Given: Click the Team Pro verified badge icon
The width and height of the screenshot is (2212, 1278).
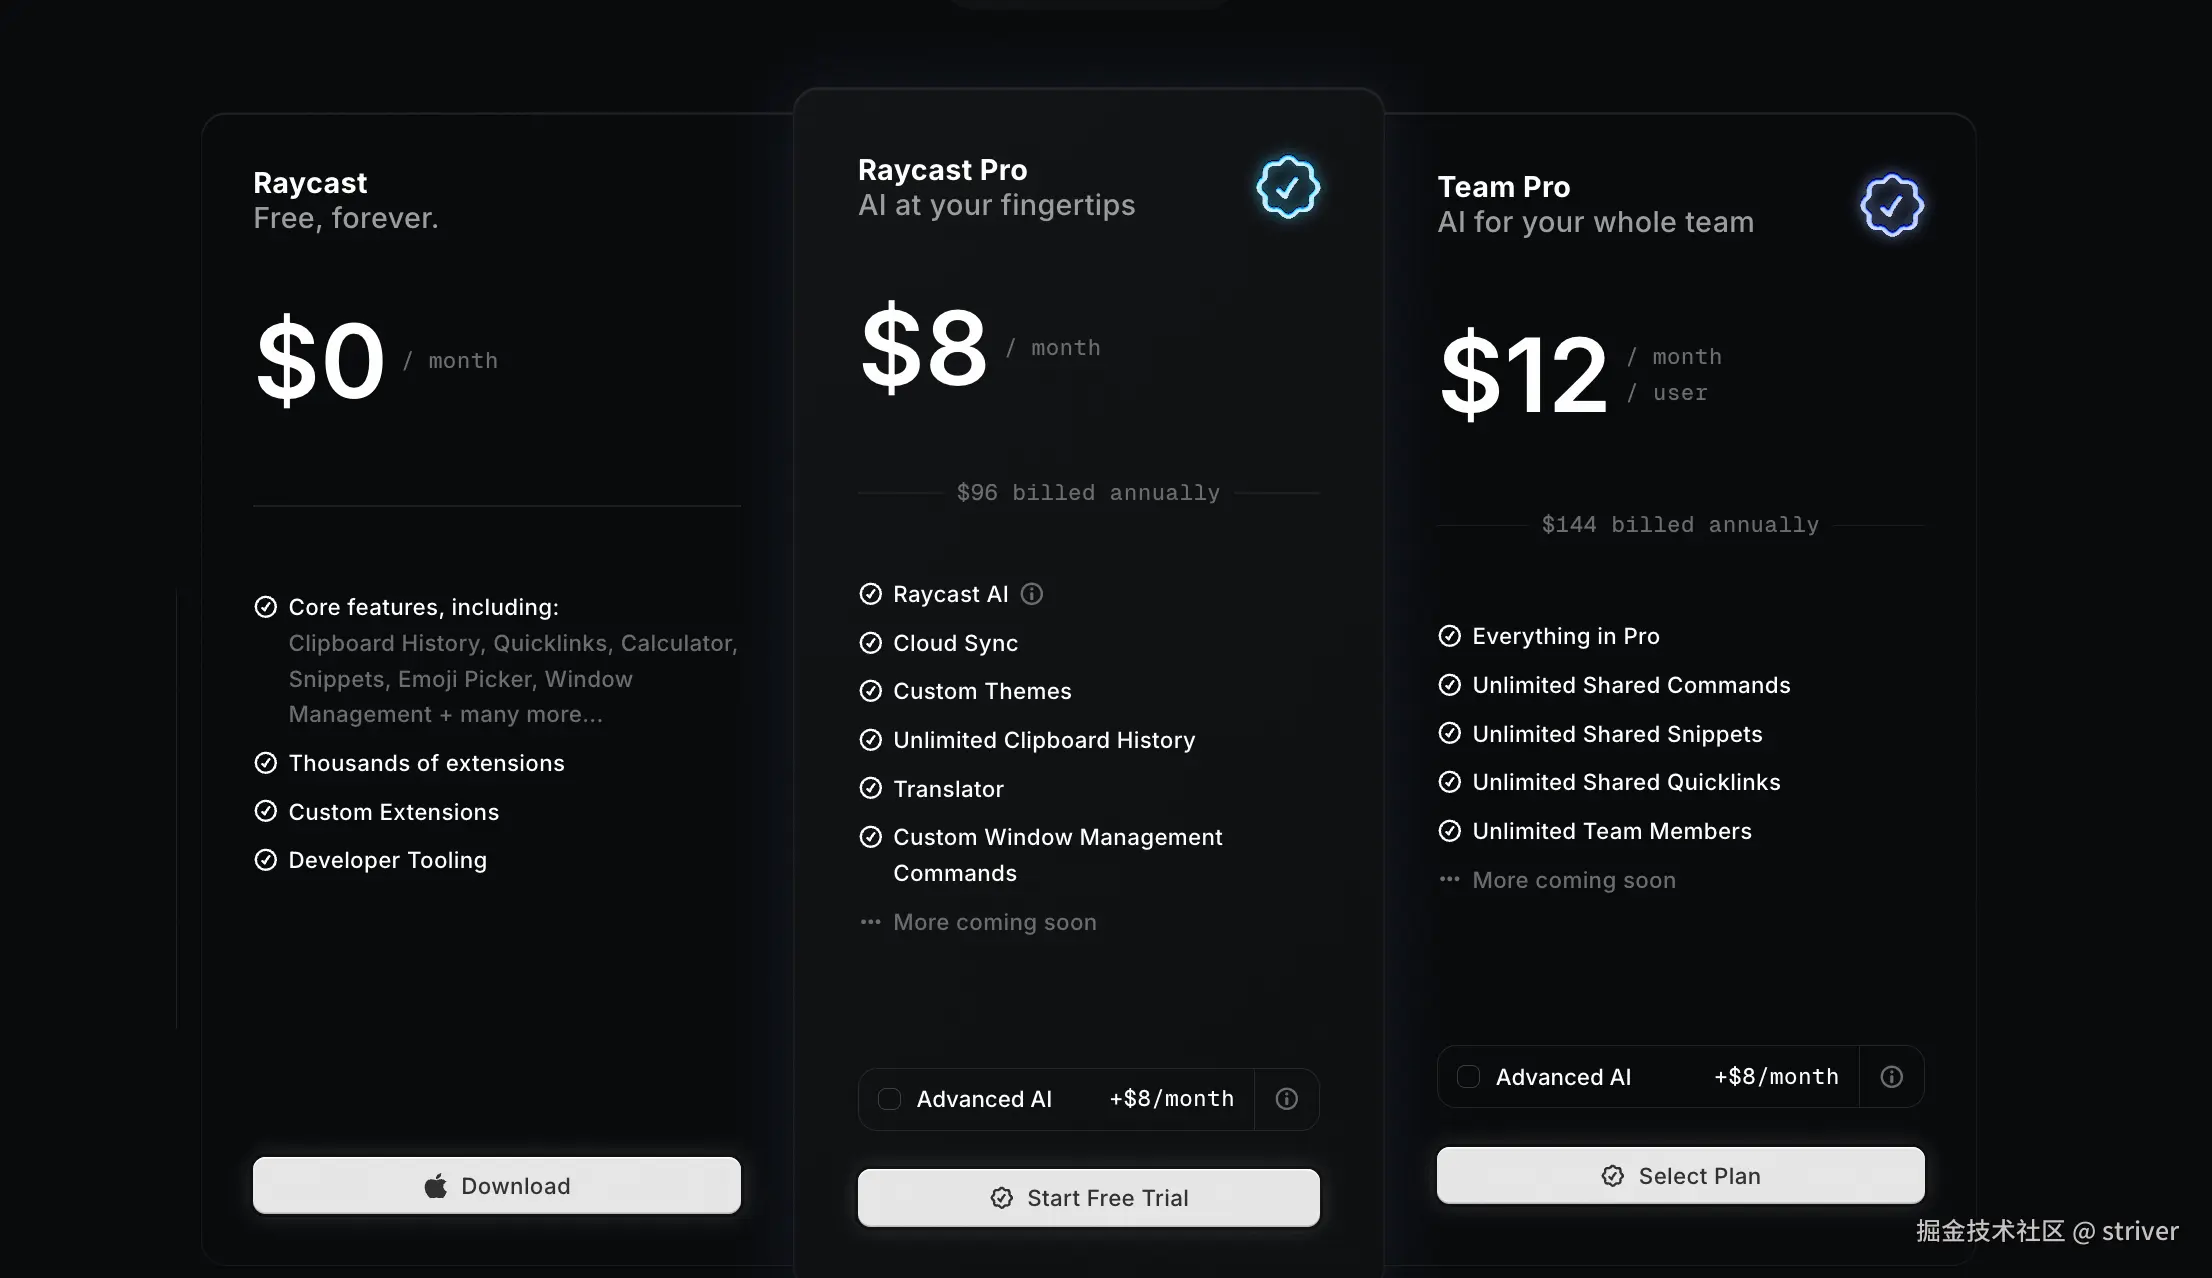Looking at the screenshot, I should click(x=1891, y=205).
